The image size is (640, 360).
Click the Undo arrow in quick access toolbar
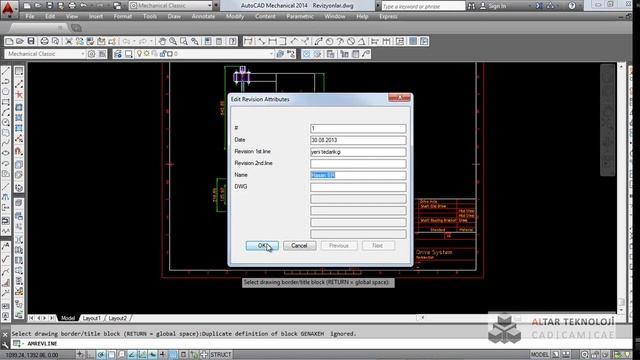coord(84,6)
